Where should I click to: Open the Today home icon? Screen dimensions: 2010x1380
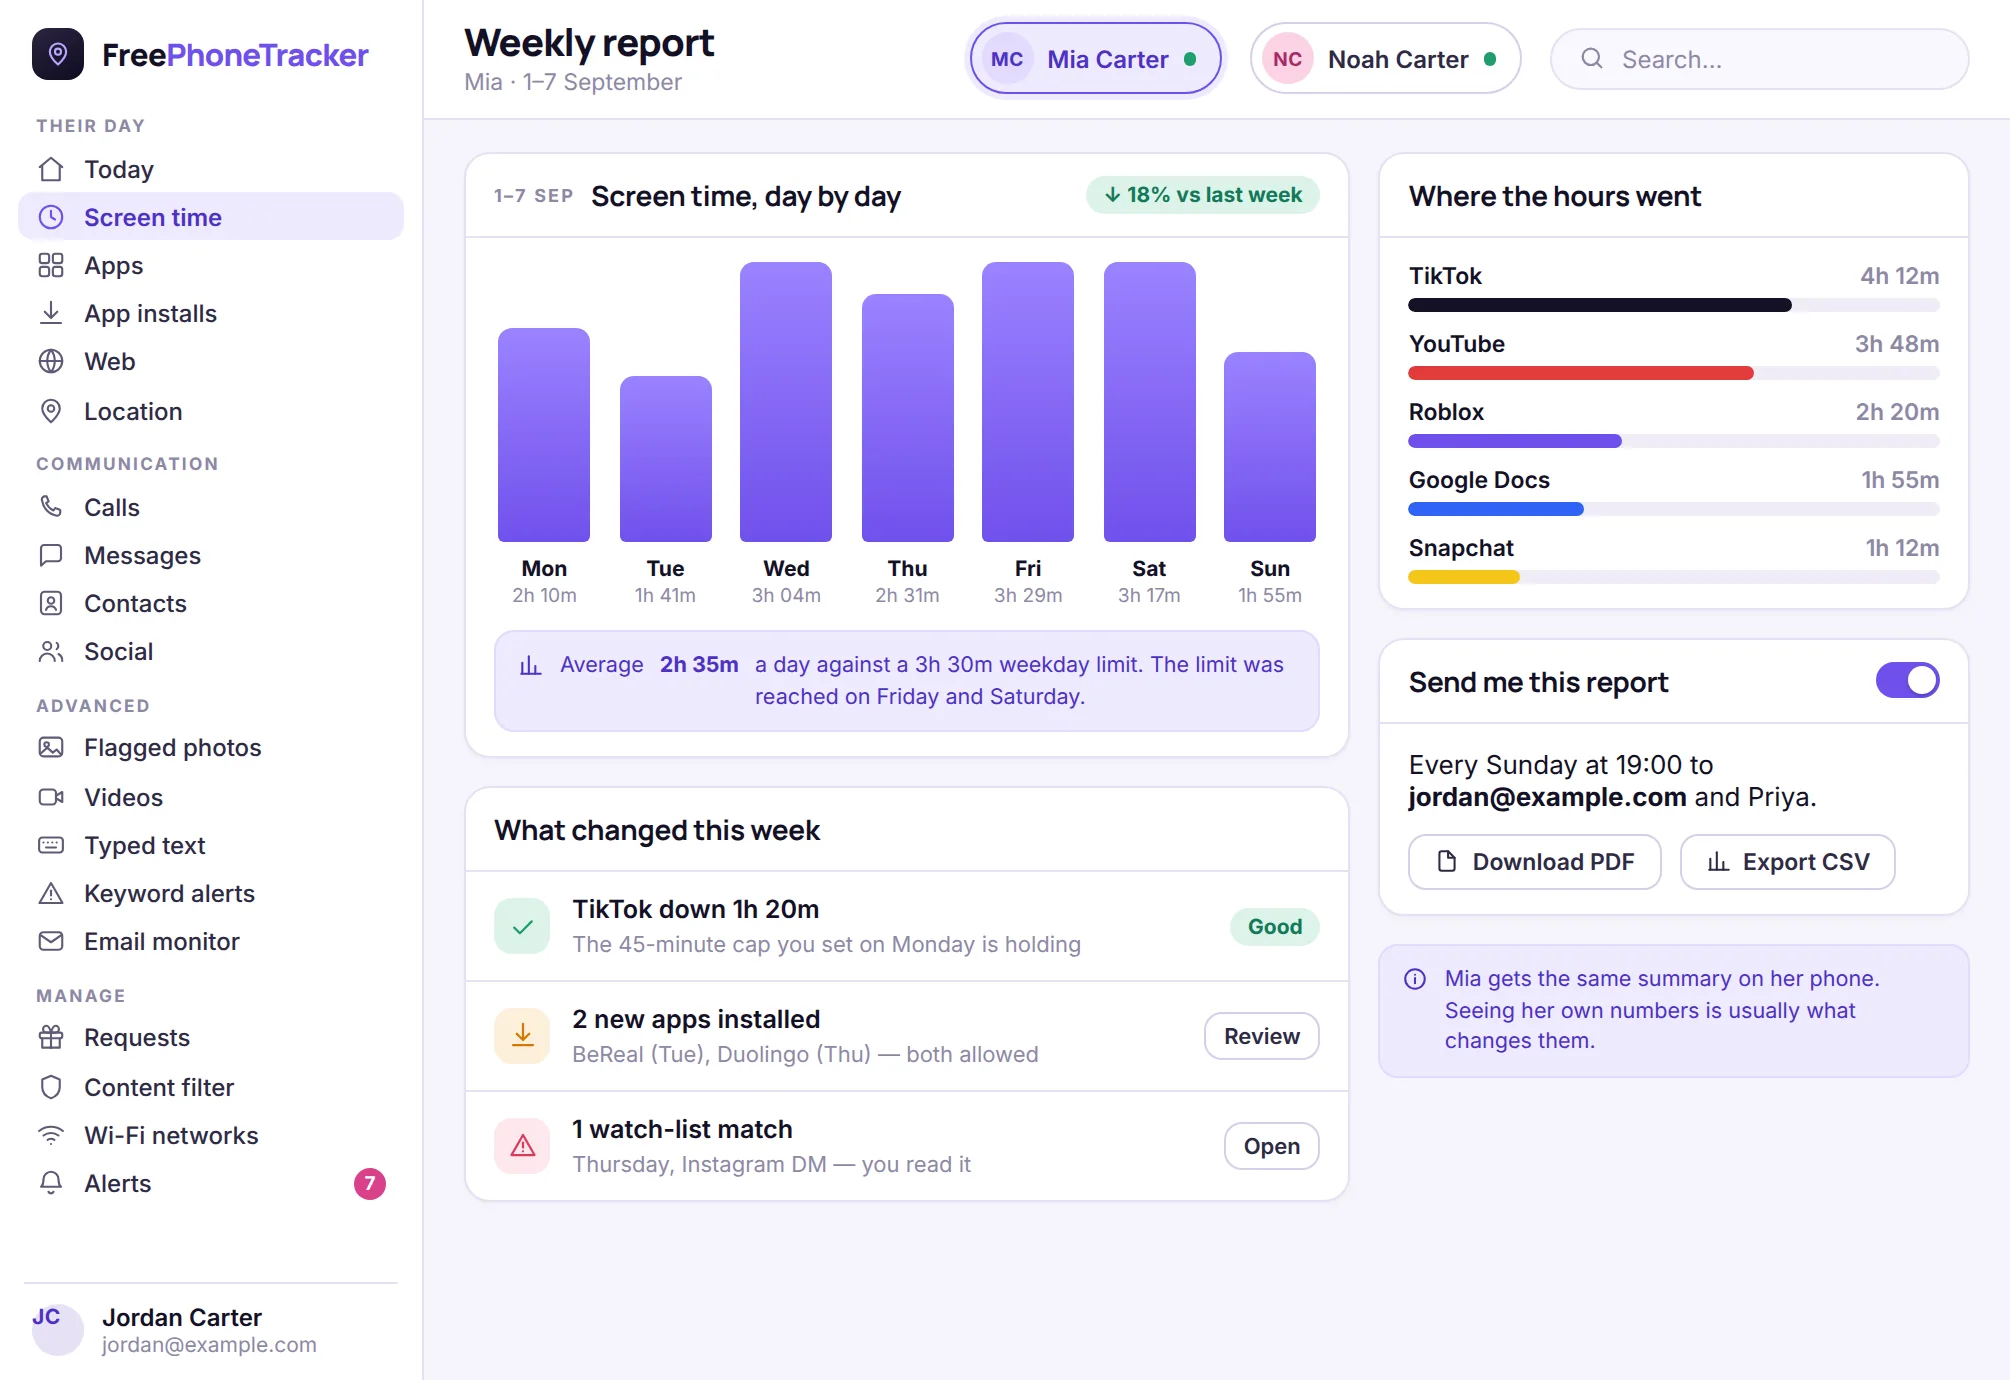[x=51, y=169]
